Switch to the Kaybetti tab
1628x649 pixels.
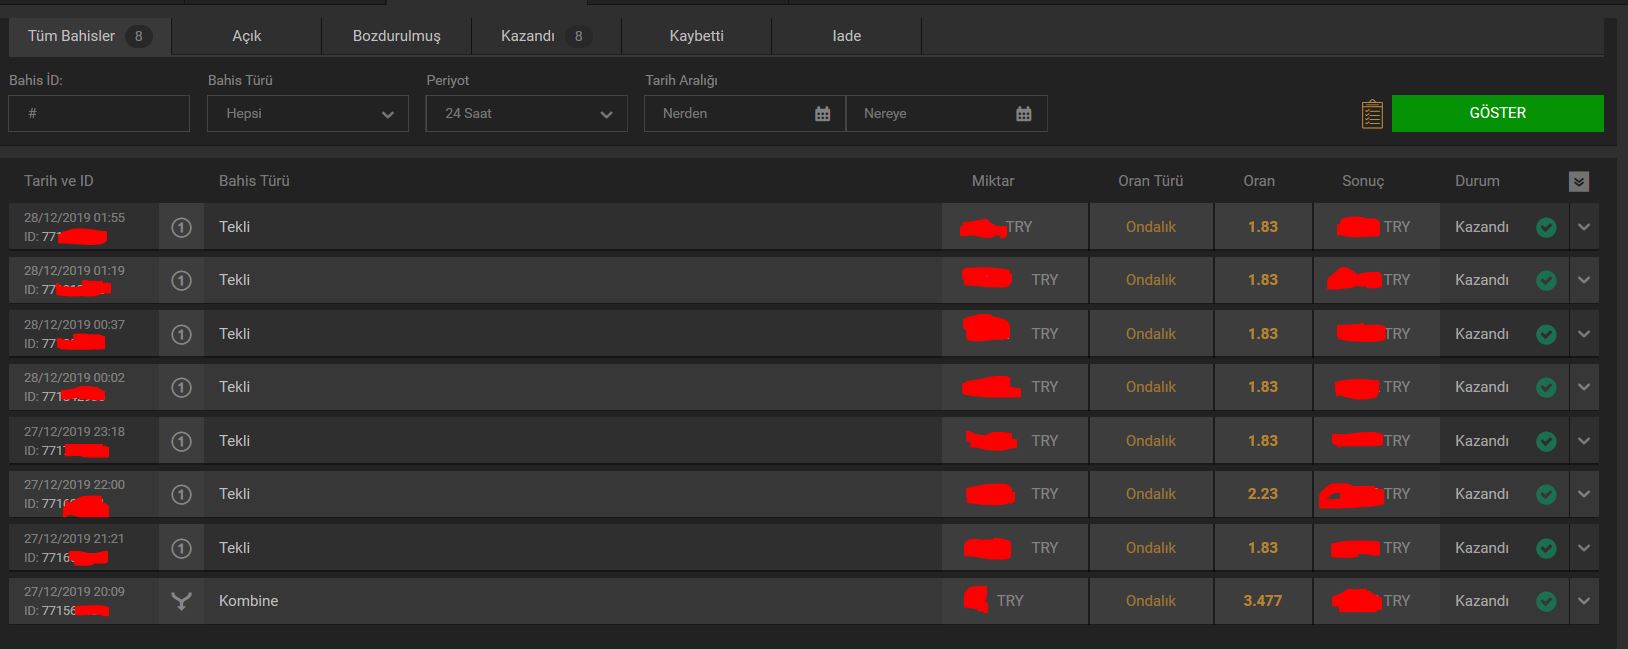click(x=696, y=36)
